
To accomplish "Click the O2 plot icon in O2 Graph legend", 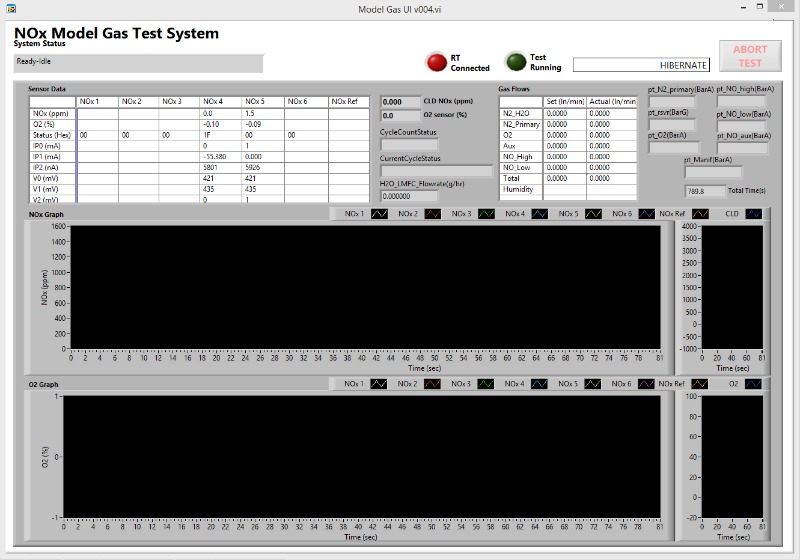I will coord(753,384).
